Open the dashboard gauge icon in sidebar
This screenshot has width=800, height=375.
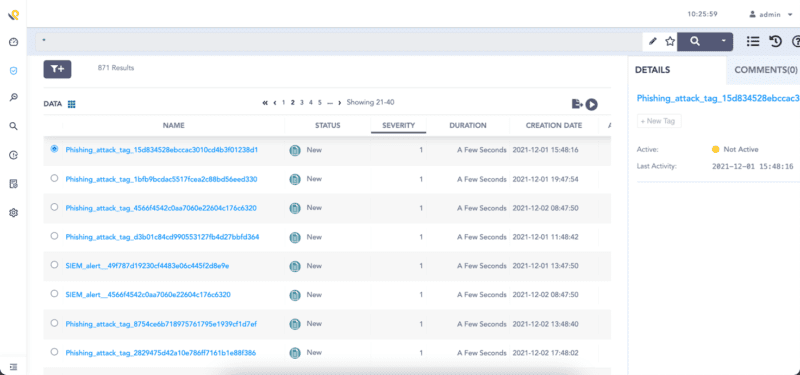click(14, 42)
